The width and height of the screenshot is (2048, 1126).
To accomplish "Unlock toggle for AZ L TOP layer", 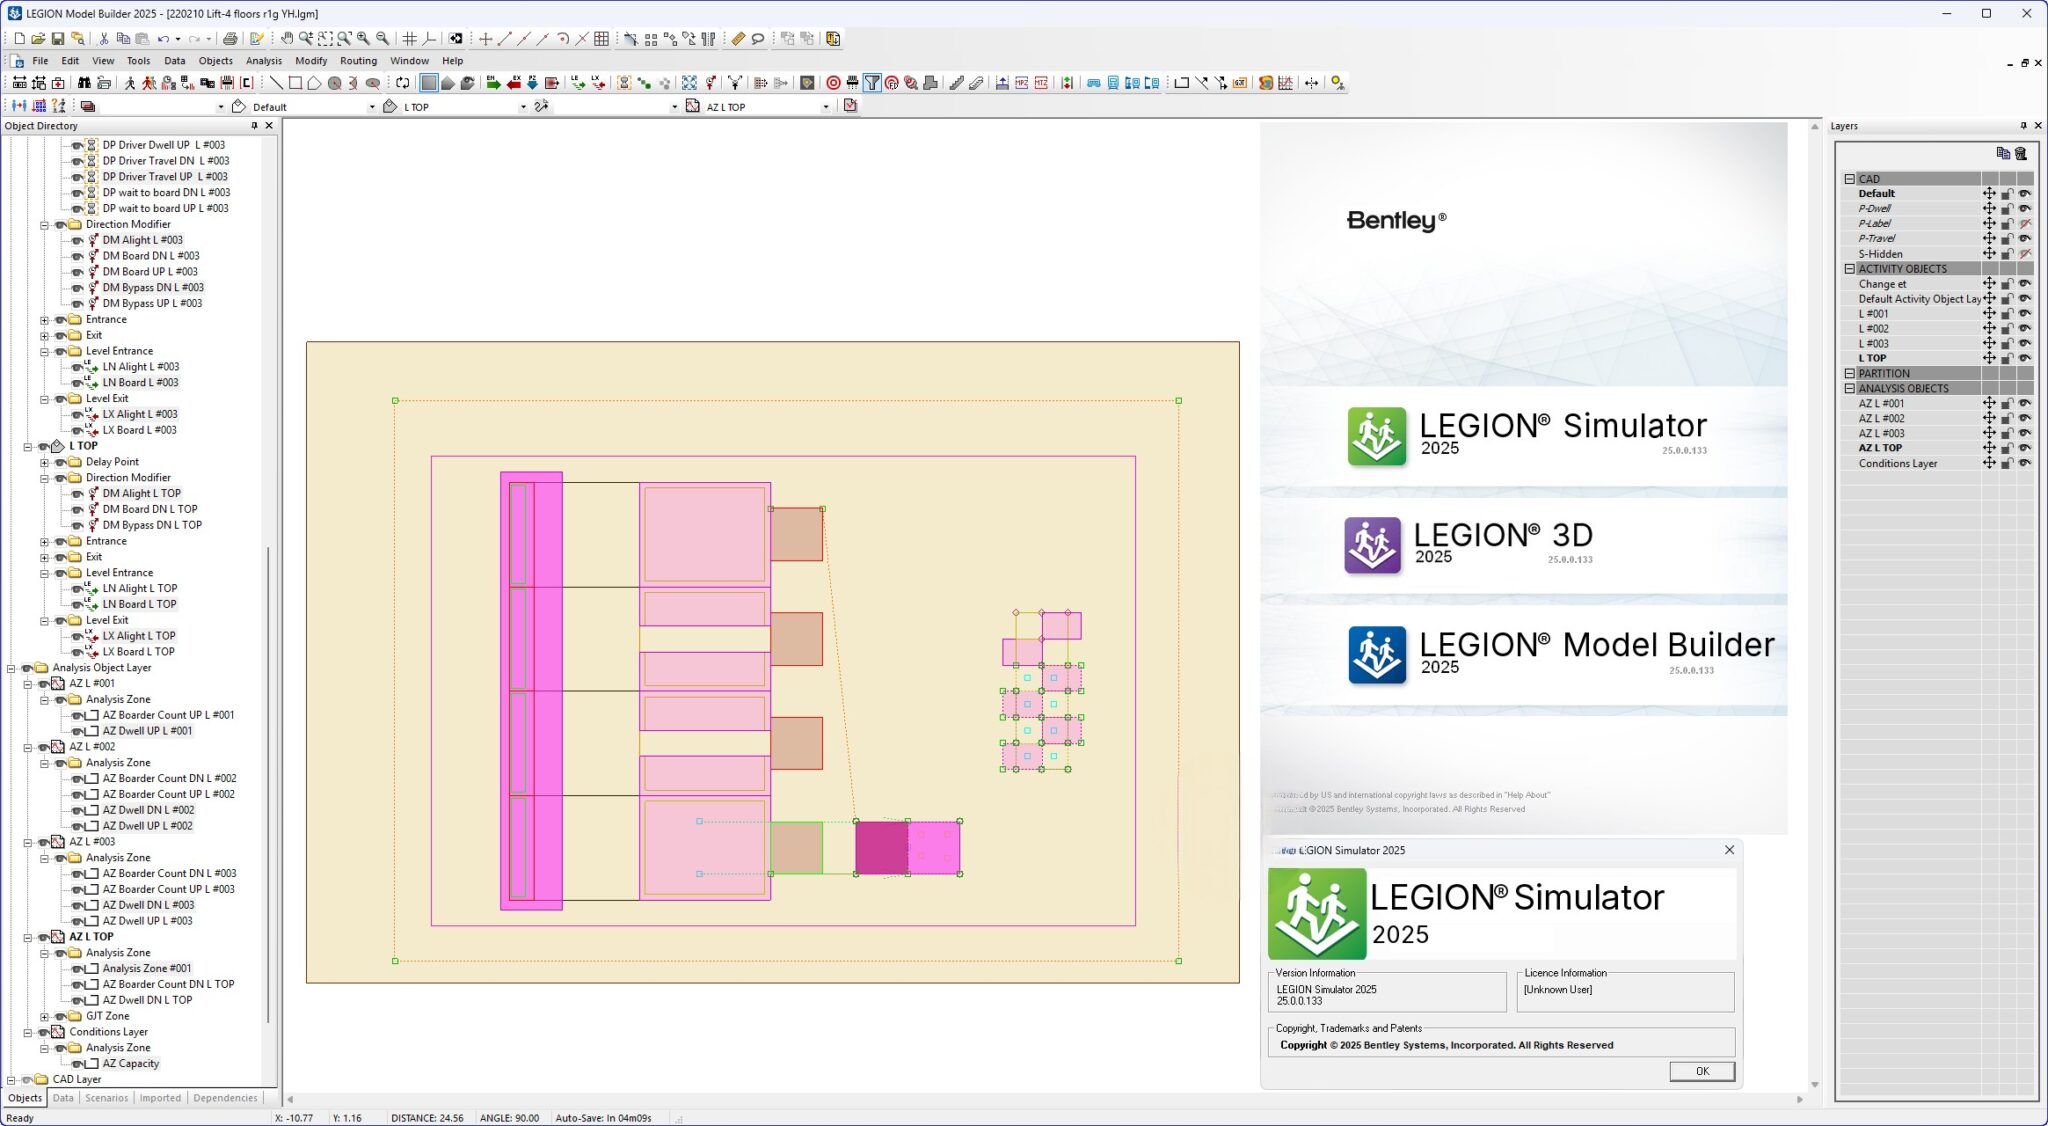I will coord(2007,448).
